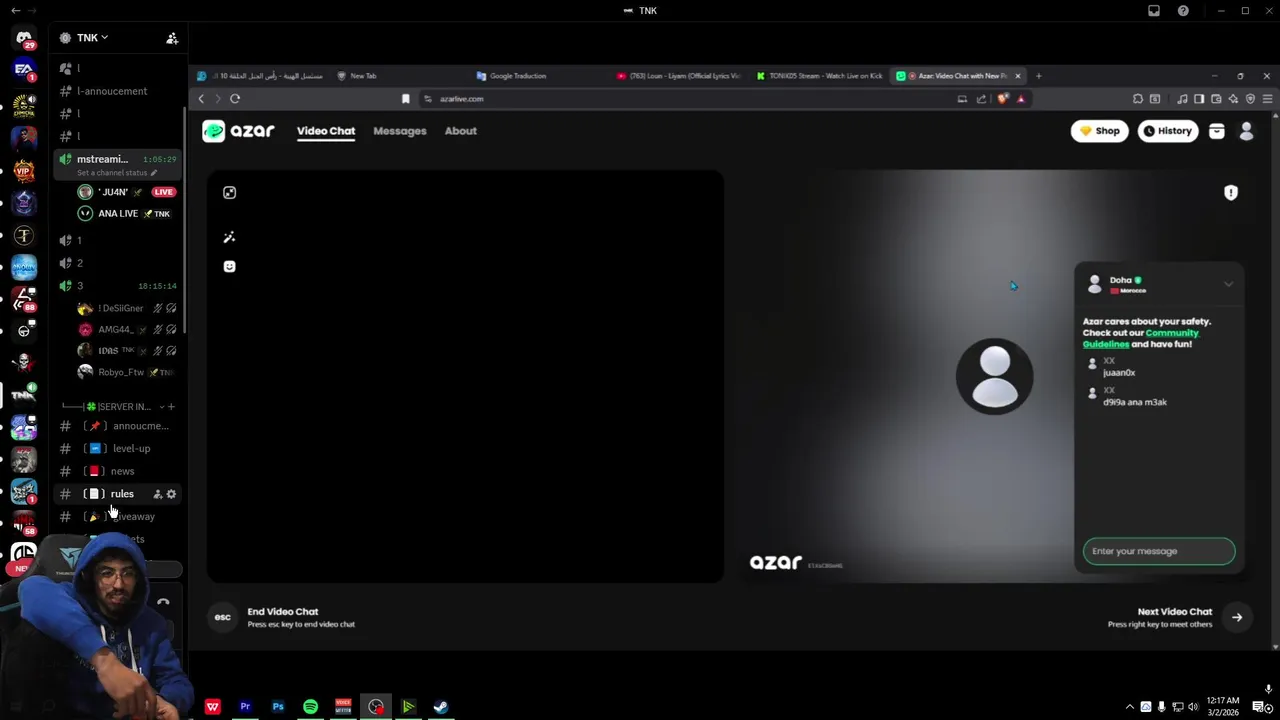Open Photoshop from the taskbar
This screenshot has width=1280, height=720.
pyautogui.click(x=278, y=707)
